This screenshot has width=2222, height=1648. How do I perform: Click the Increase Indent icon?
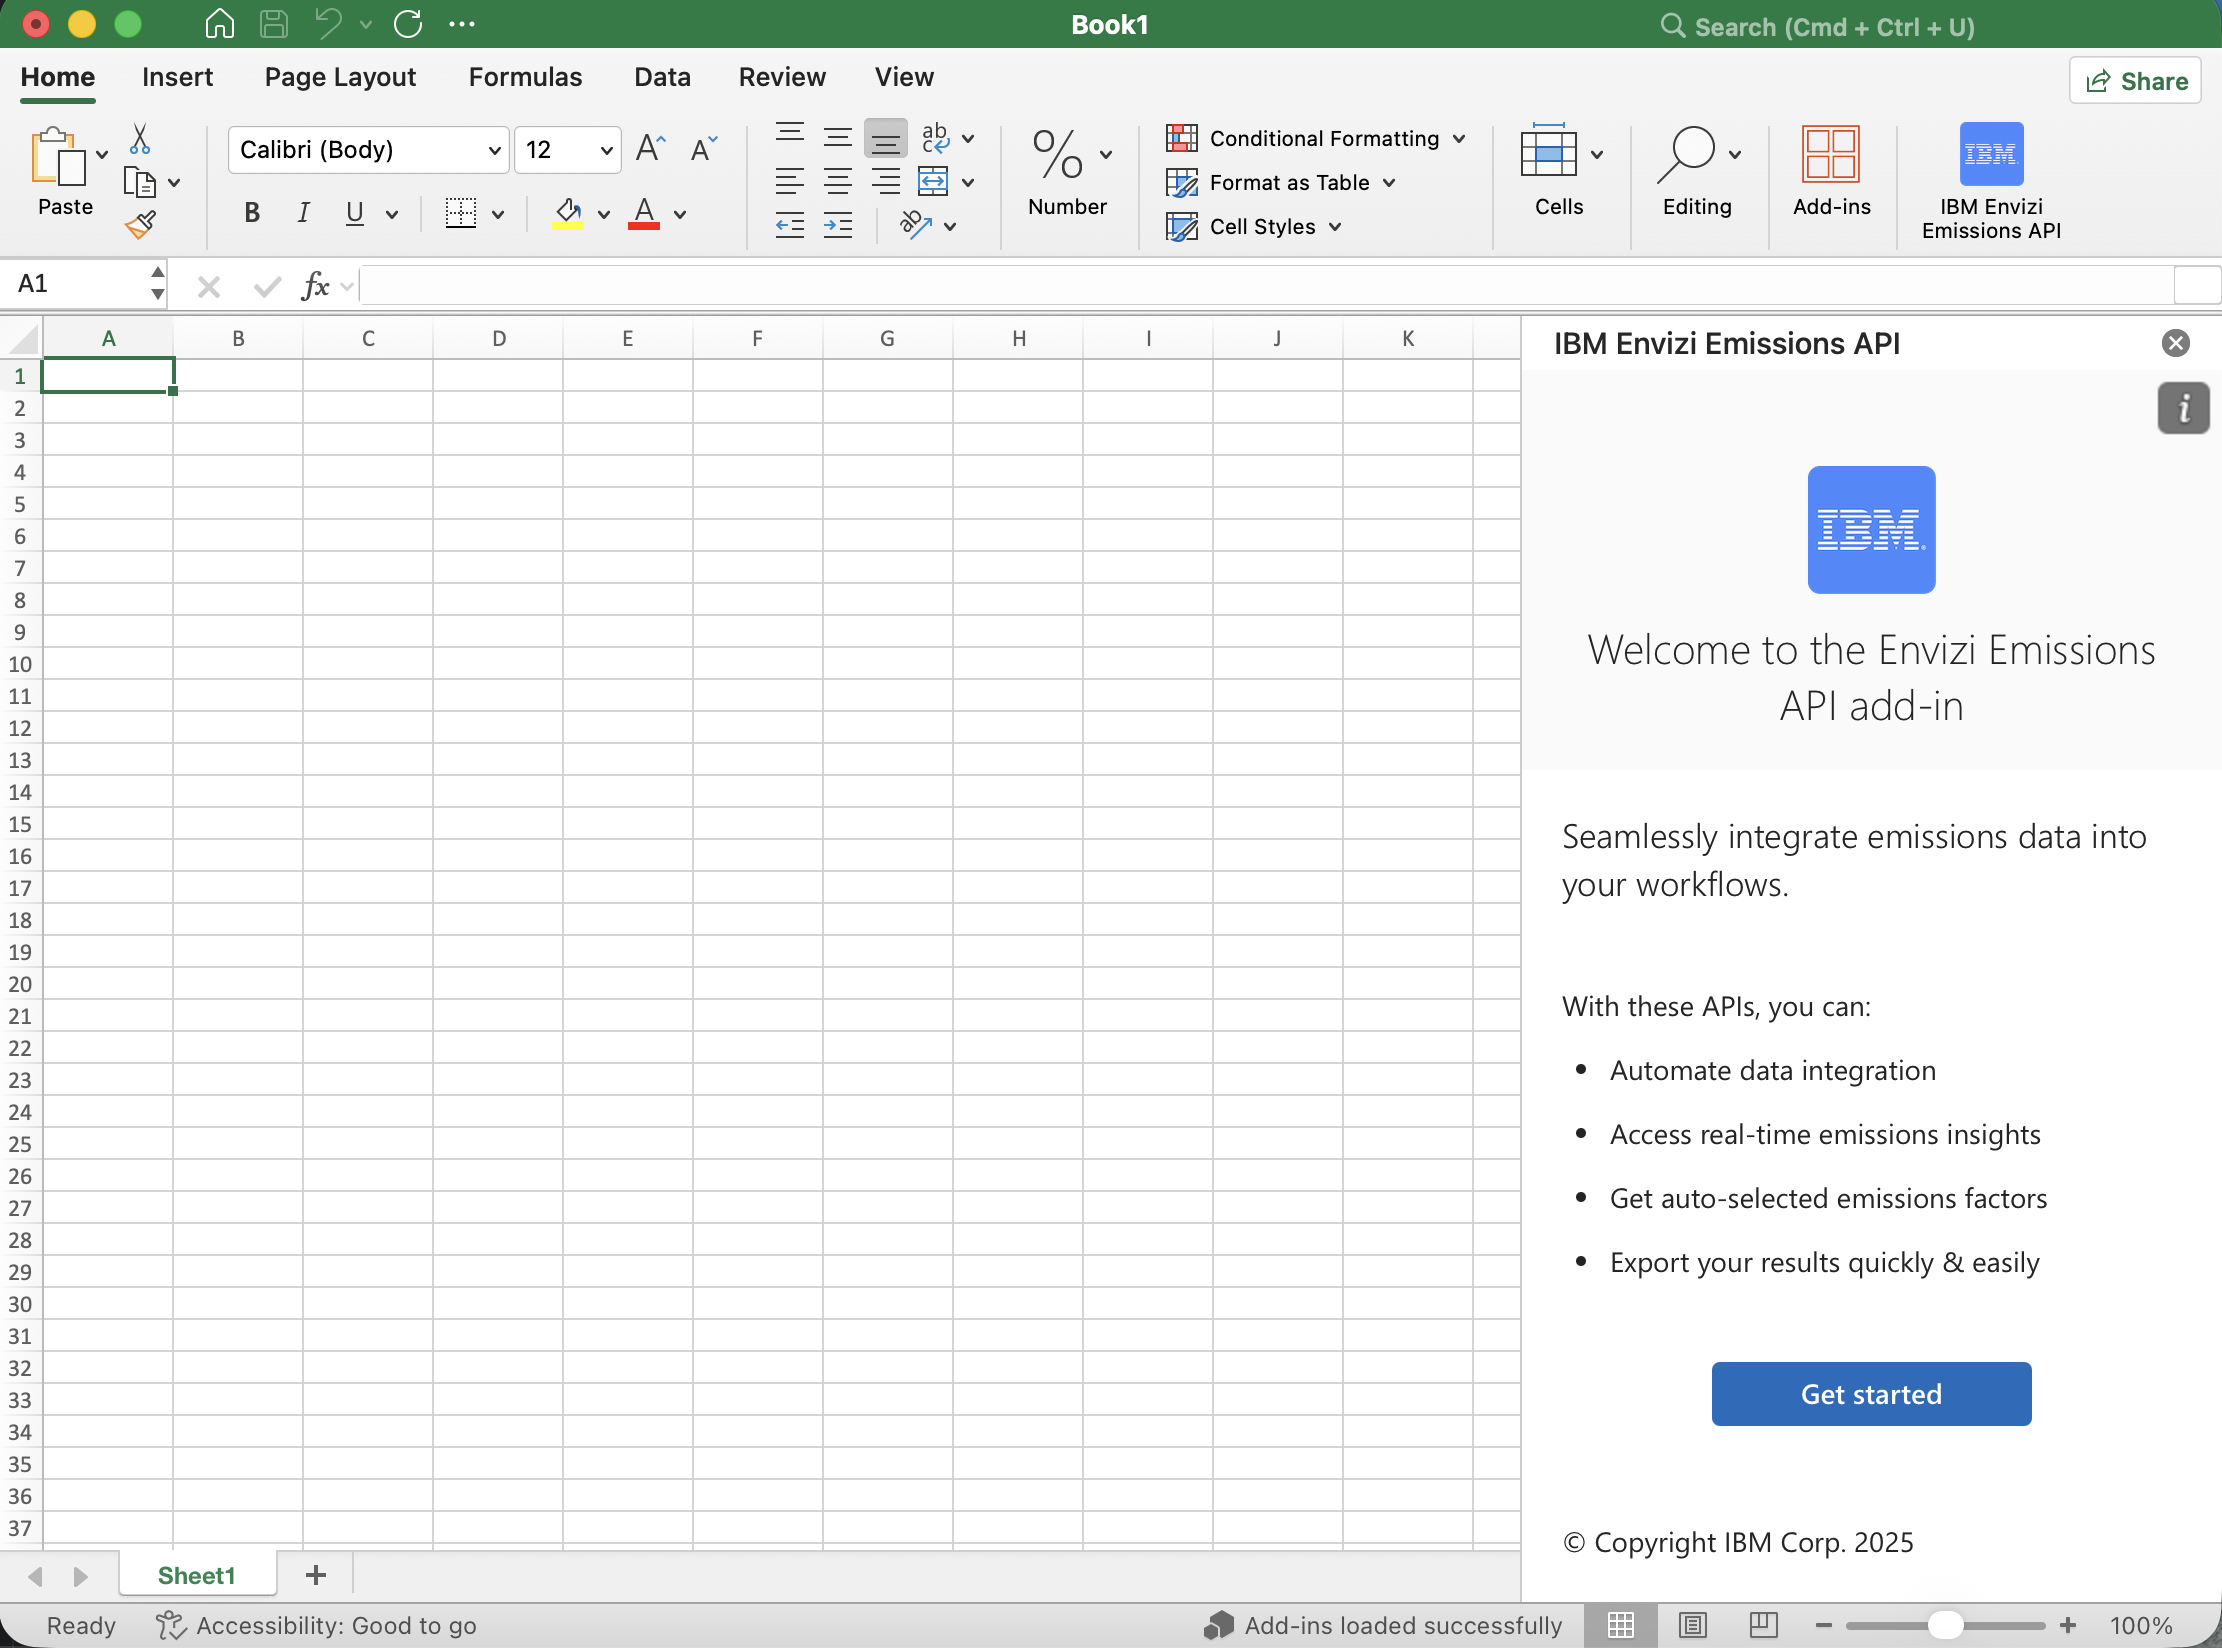coord(838,225)
